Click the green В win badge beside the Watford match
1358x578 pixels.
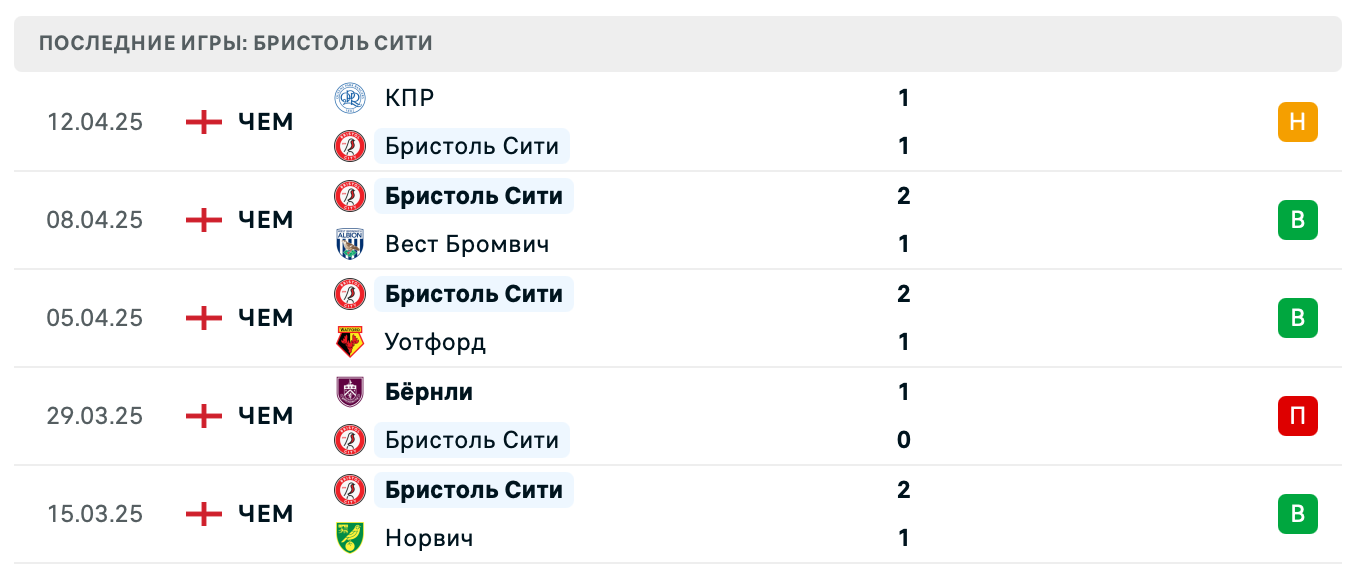tap(1298, 318)
